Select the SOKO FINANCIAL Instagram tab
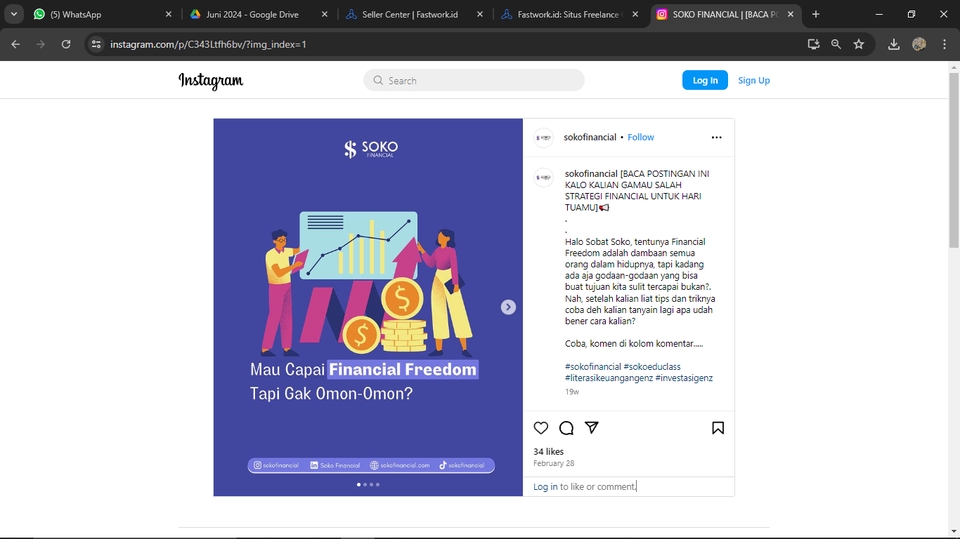Screen dimensions: 960x539 click(725, 14)
